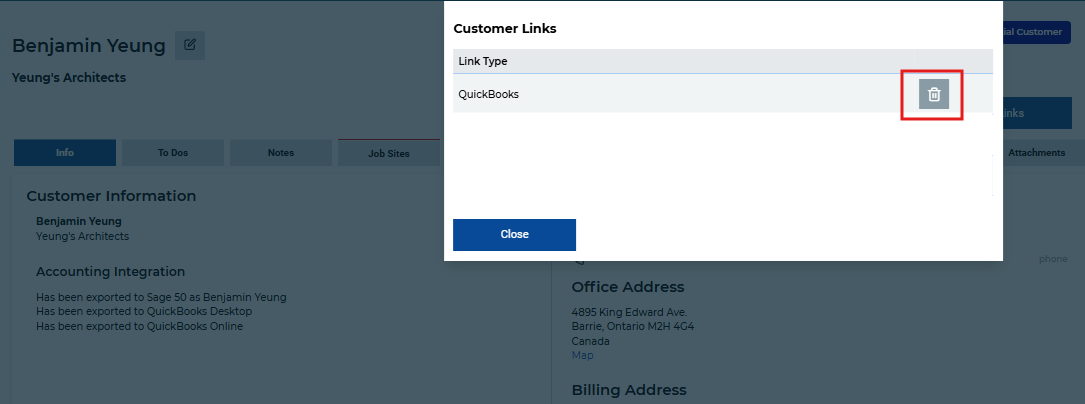The image size is (1085, 404).
Task: Close the Customer Links dialog
Action: coord(514,235)
